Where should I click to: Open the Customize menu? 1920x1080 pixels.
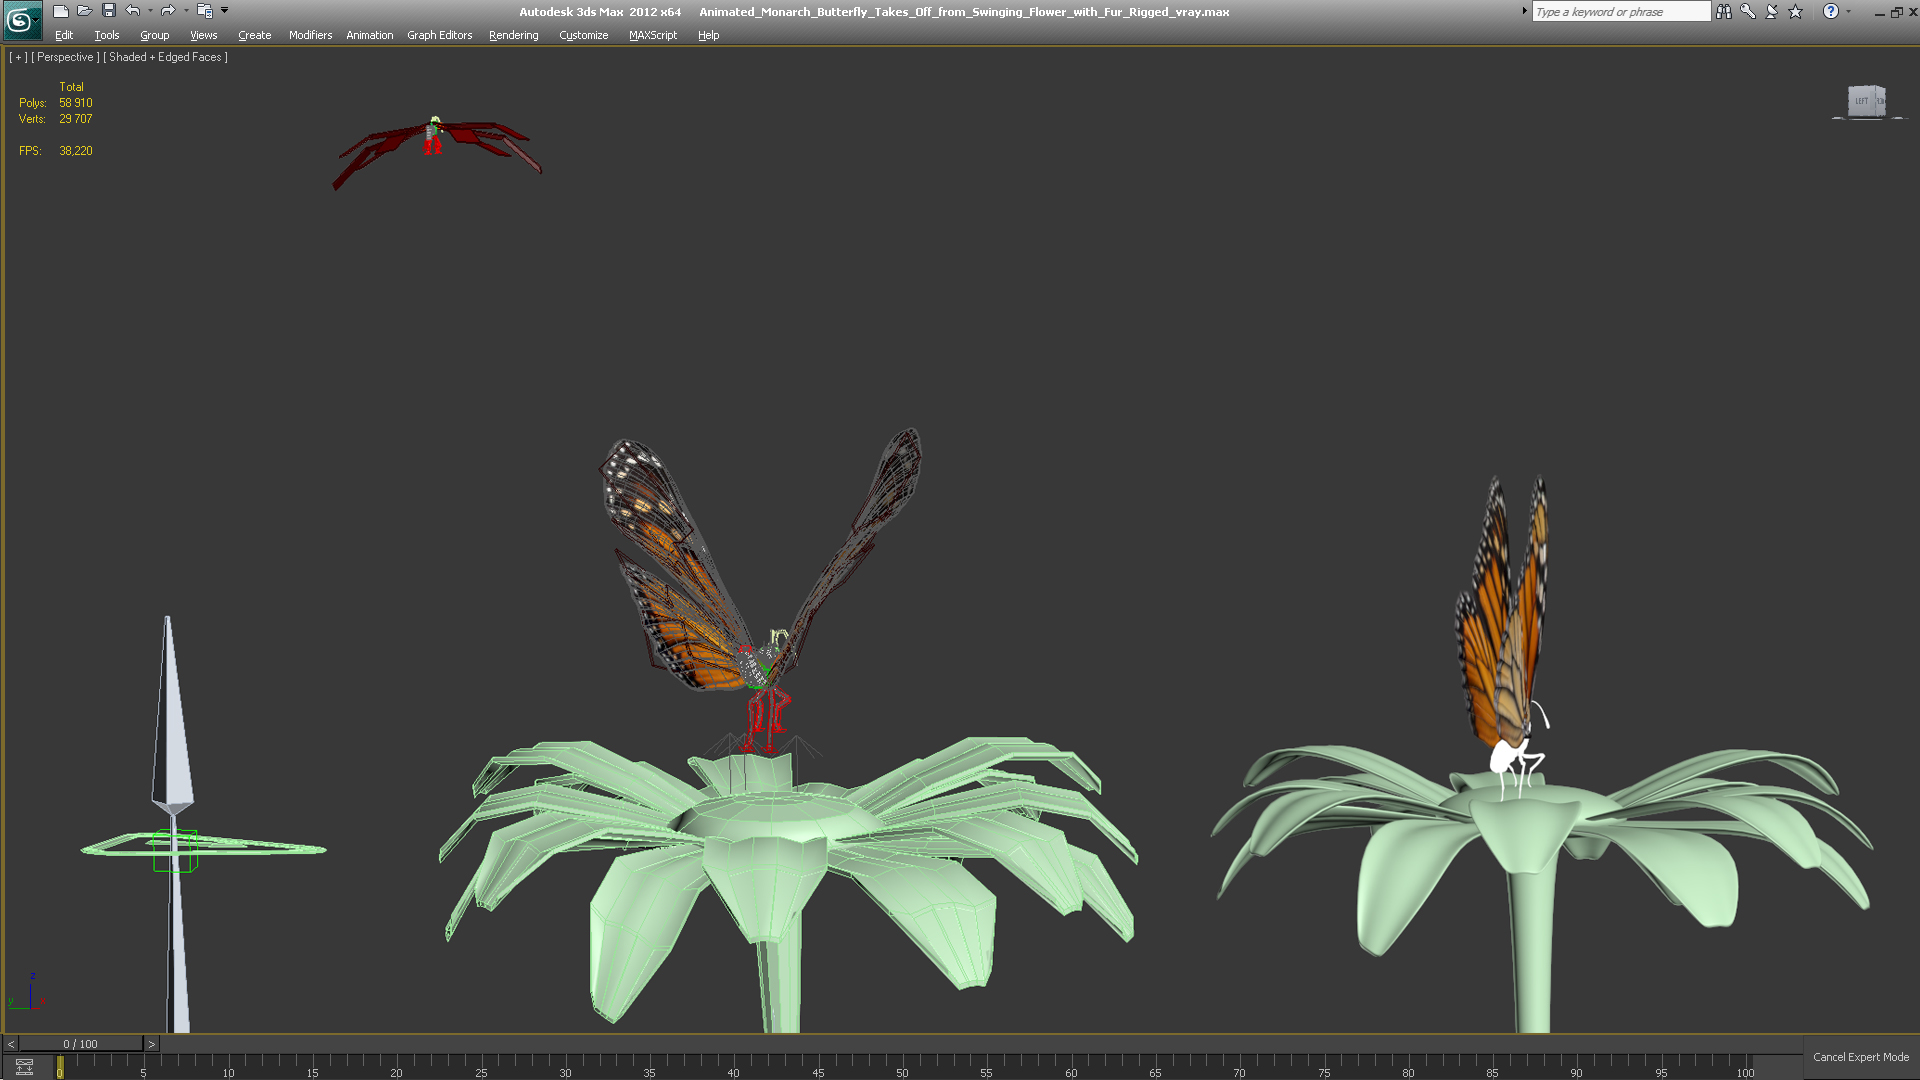tap(584, 35)
